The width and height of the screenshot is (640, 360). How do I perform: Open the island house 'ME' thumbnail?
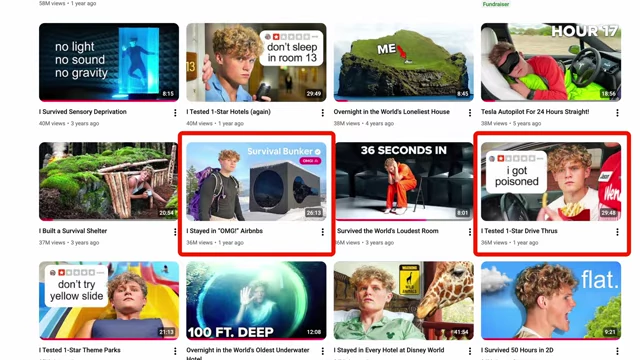pyautogui.click(x=404, y=62)
